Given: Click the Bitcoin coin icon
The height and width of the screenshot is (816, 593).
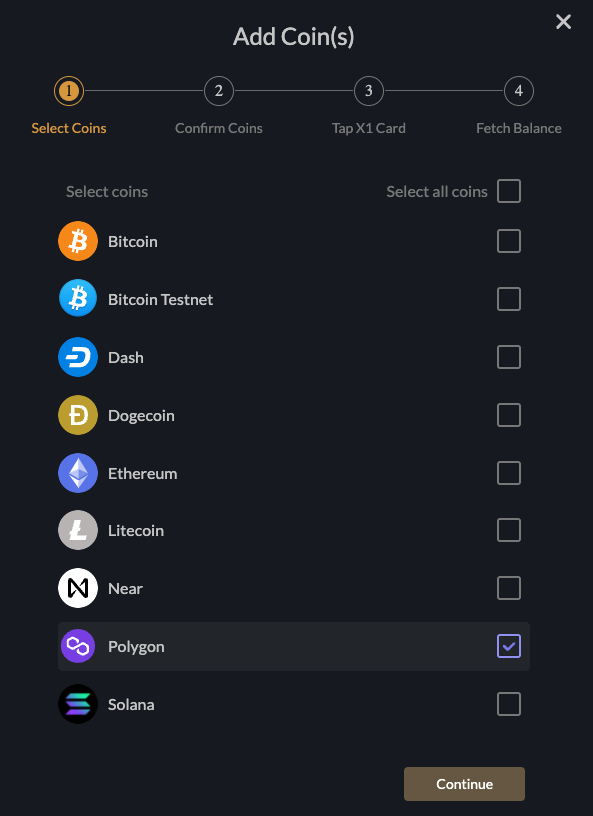Looking at the screenshot, I should click(x=78, y=241).
